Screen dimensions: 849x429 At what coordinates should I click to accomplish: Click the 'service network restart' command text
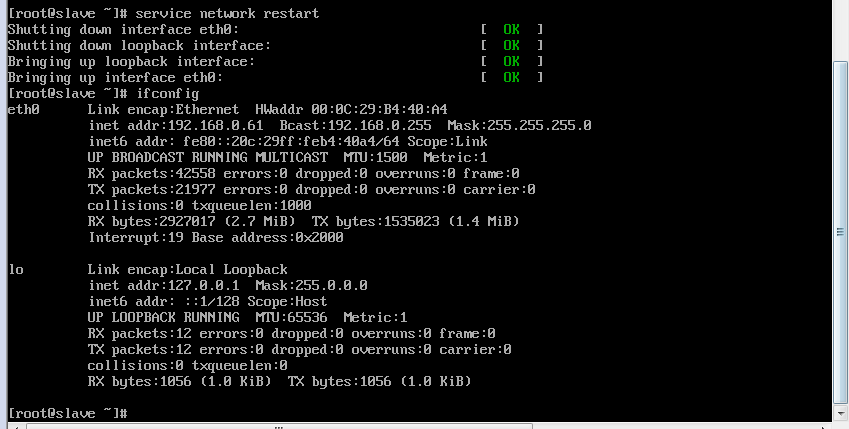[x=227, y=13]
